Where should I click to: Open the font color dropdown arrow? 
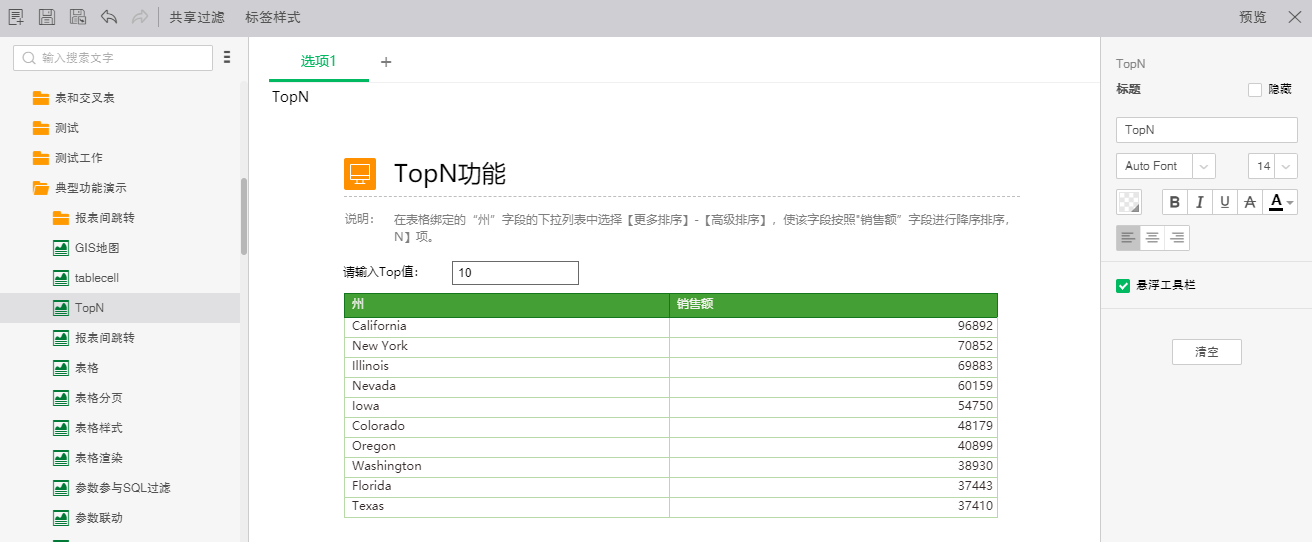[x=1291, y=203]
